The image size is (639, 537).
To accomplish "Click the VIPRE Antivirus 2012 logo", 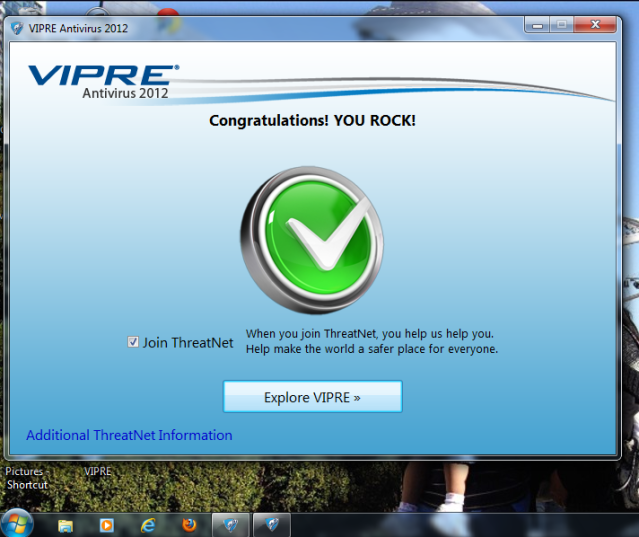I will click(104, 81).
